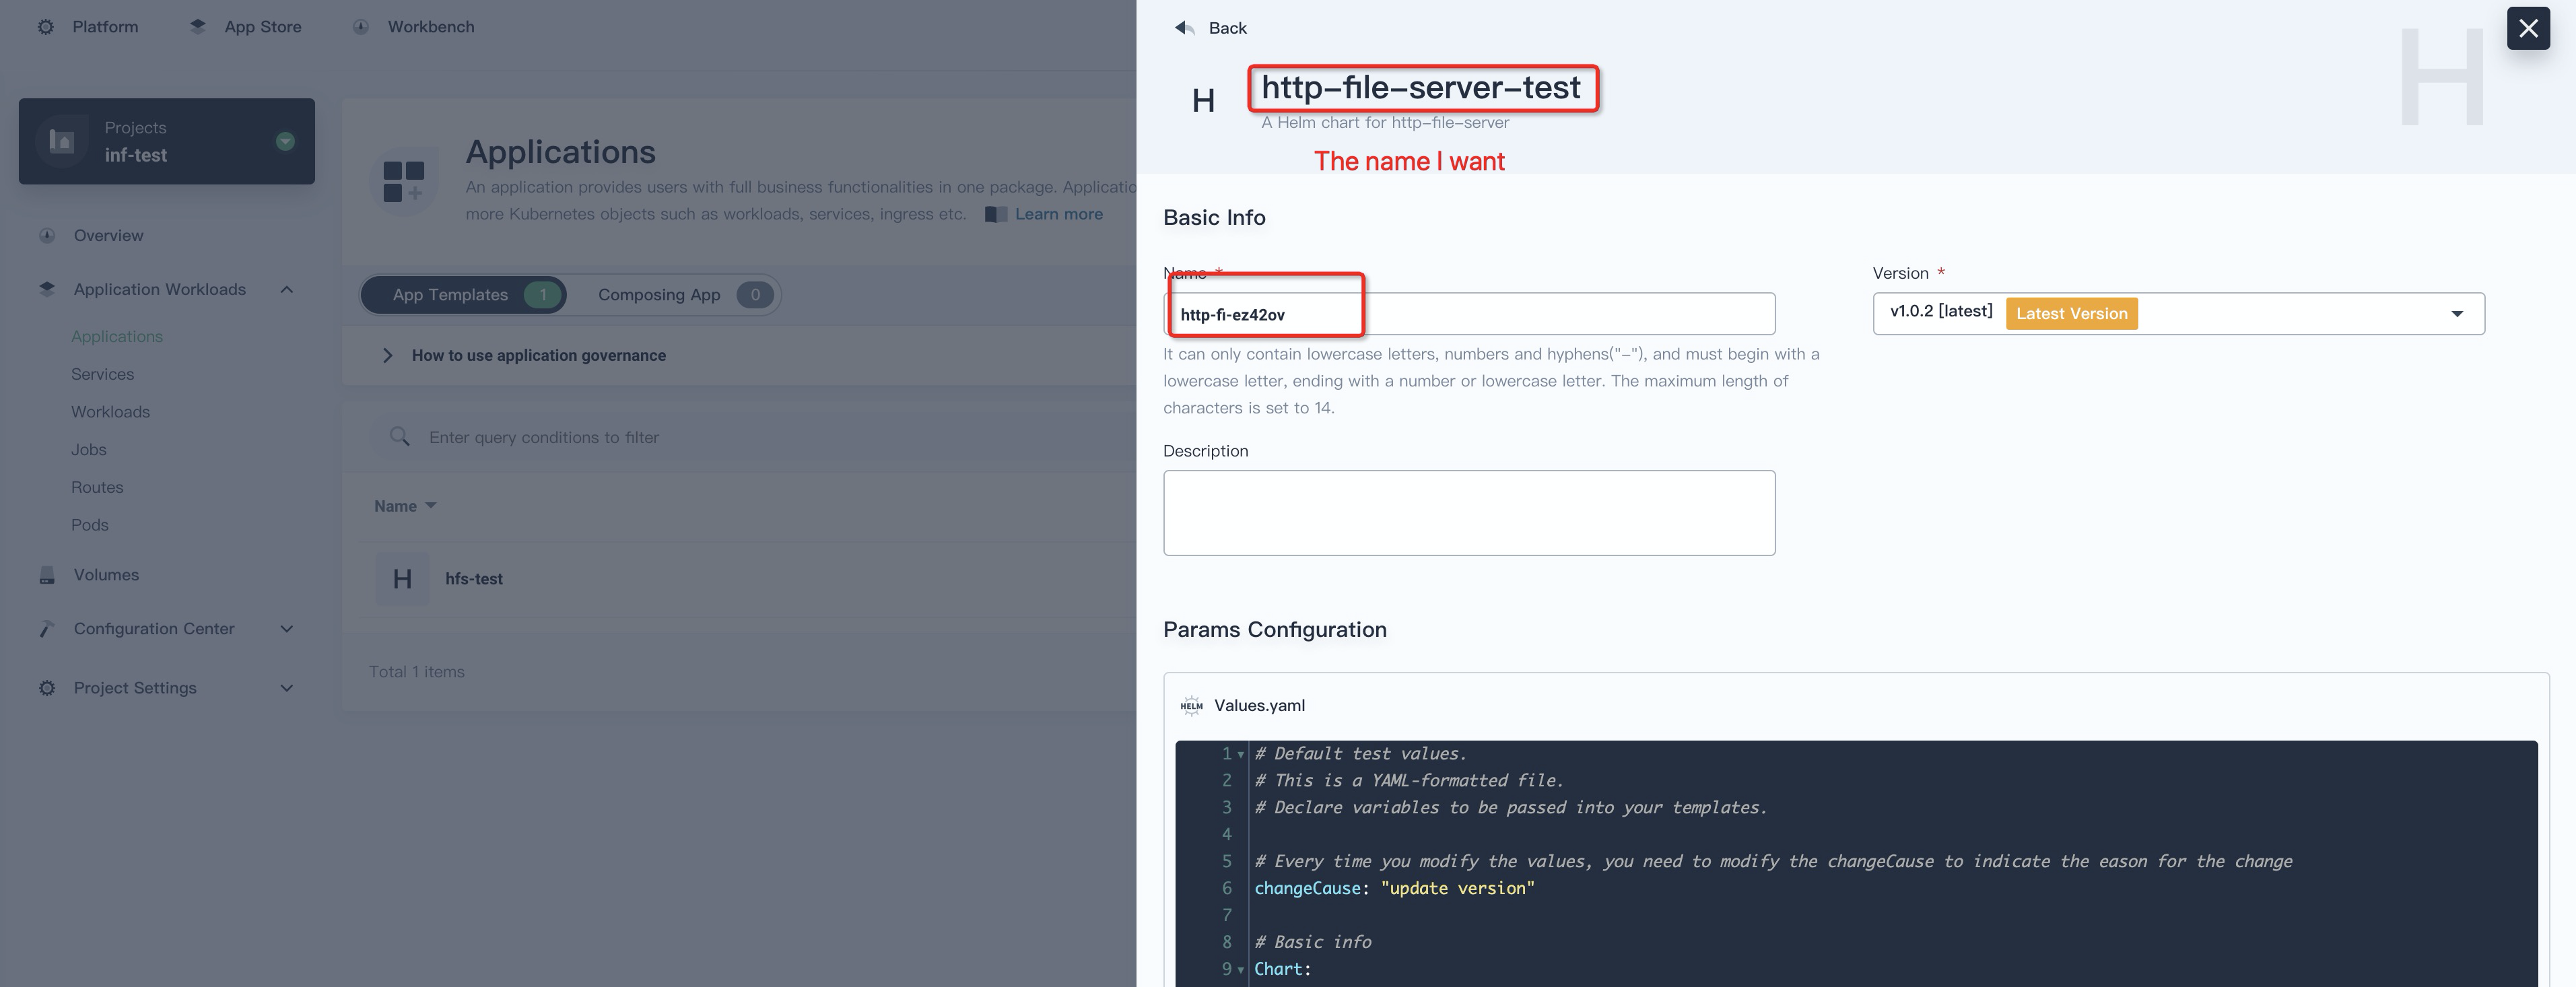Click the Total 1 items text

pos(416,672)
